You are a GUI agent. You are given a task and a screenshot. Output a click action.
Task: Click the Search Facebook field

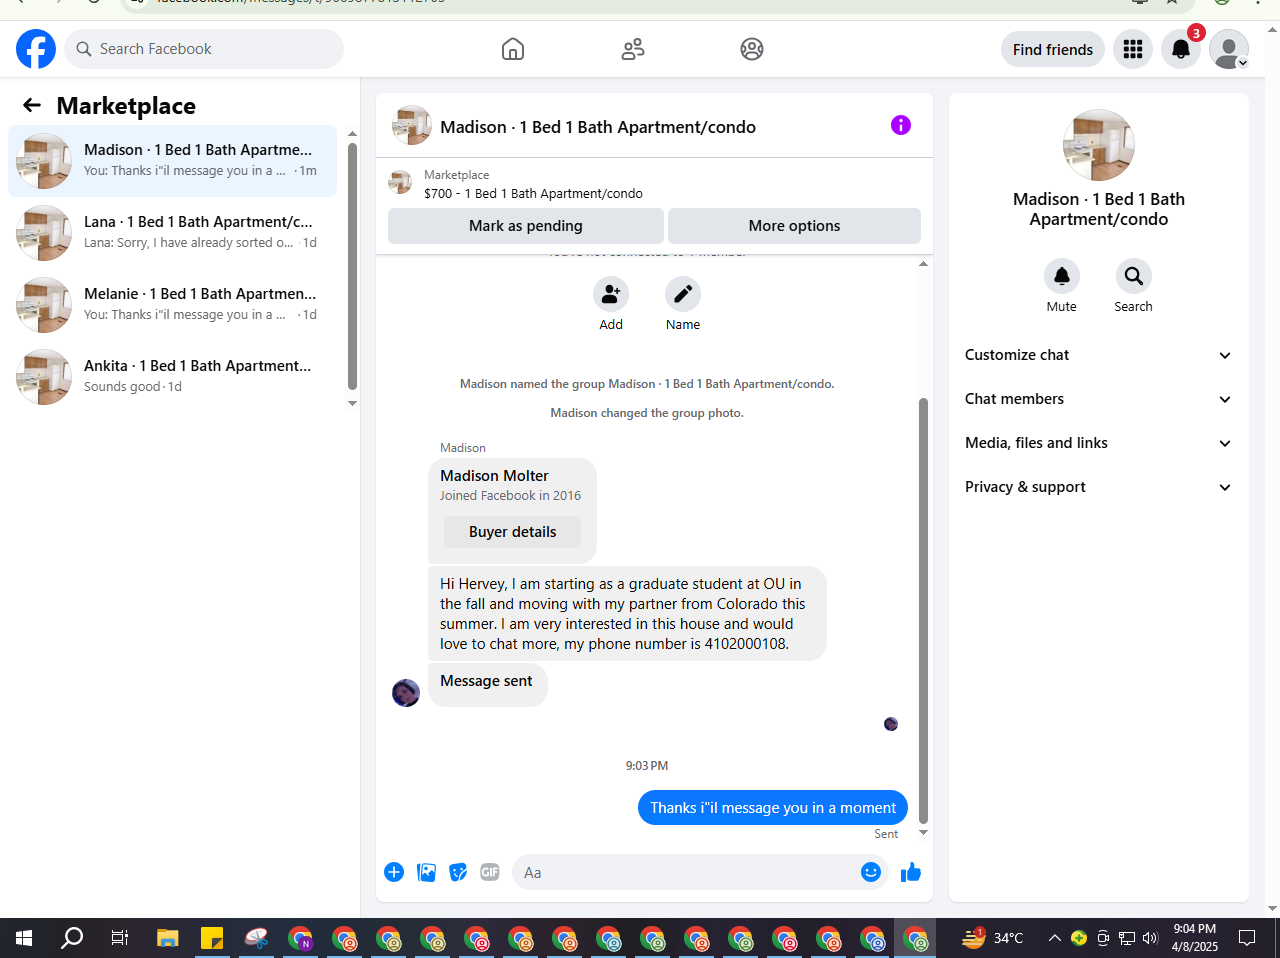204,49
